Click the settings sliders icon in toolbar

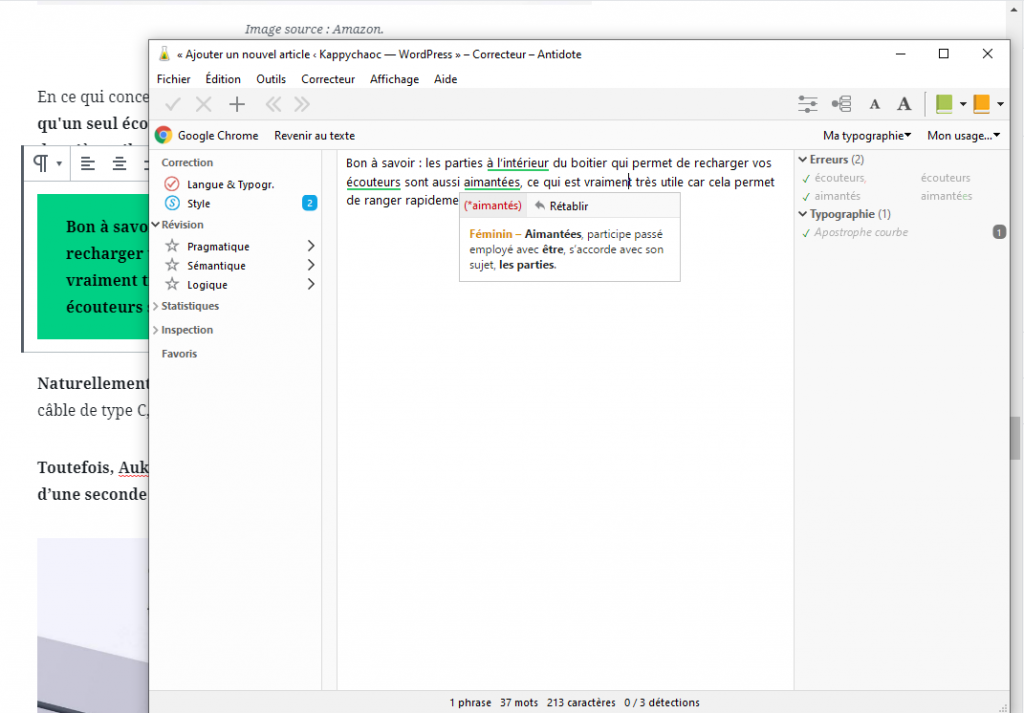coord(808,104)
